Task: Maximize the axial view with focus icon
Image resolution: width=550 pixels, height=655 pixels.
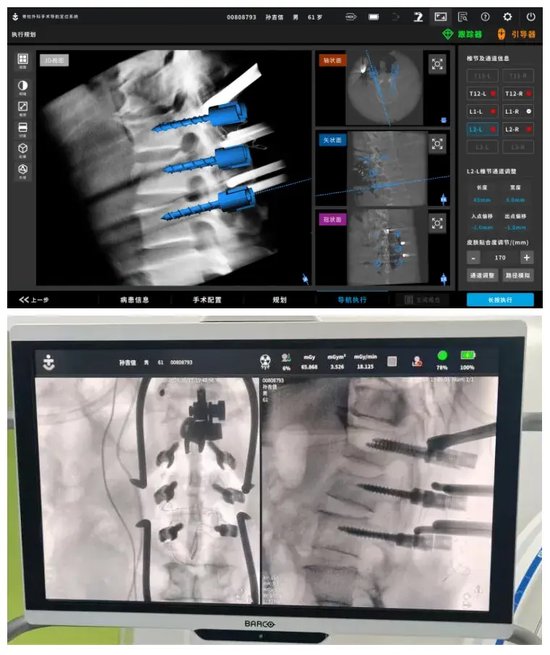Action: [x=437, y=64]
